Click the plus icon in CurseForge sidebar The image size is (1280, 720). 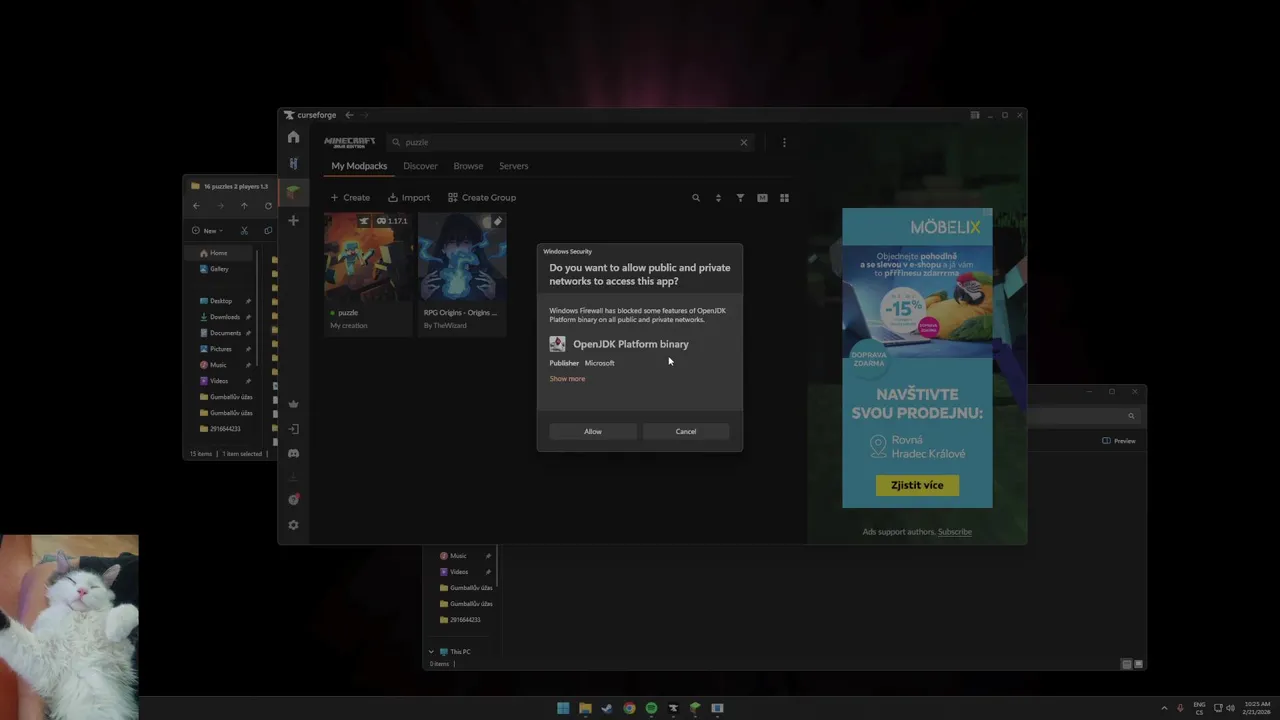point(293,220)
